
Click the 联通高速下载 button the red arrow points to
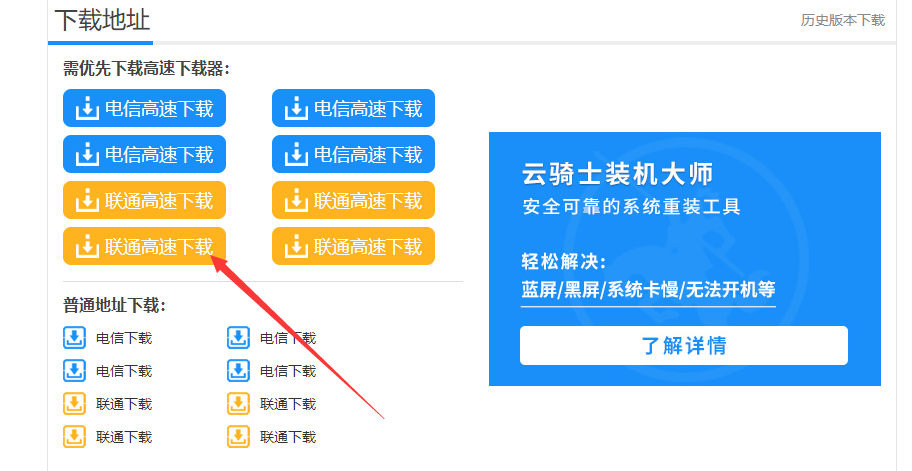[x=144, y=247]
